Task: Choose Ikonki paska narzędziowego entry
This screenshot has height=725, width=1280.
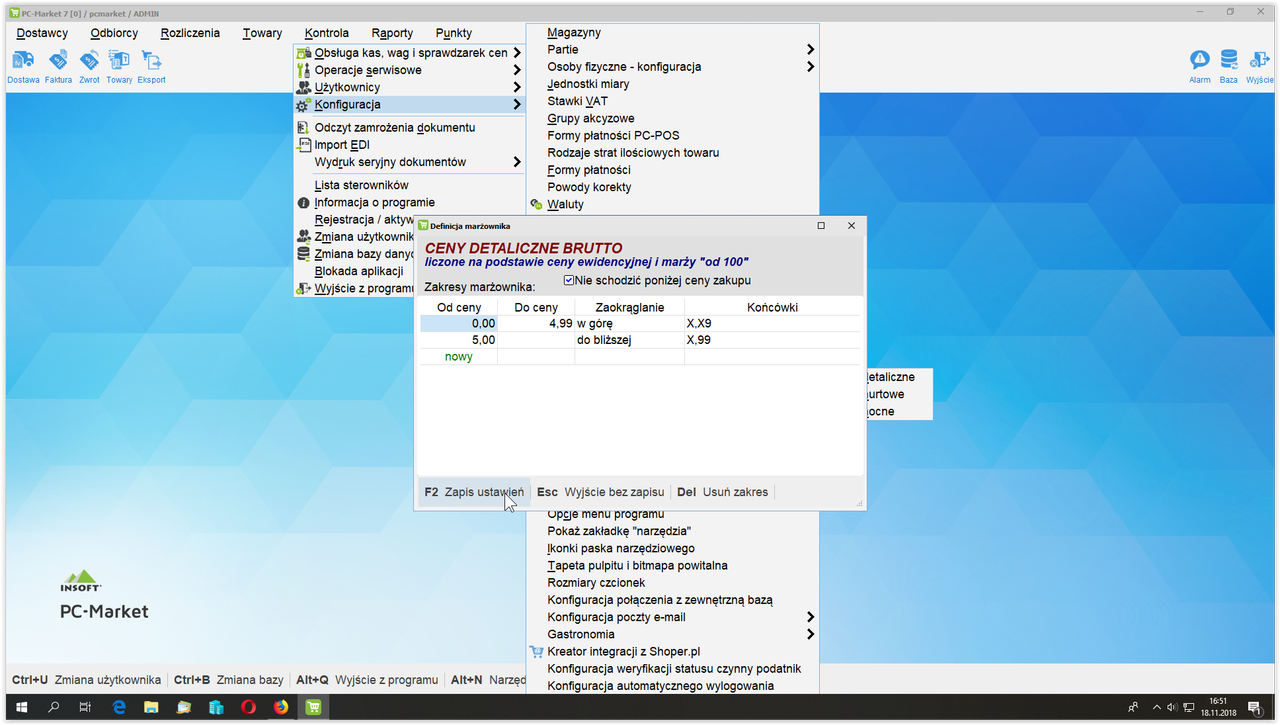Action: click(672, 548)
